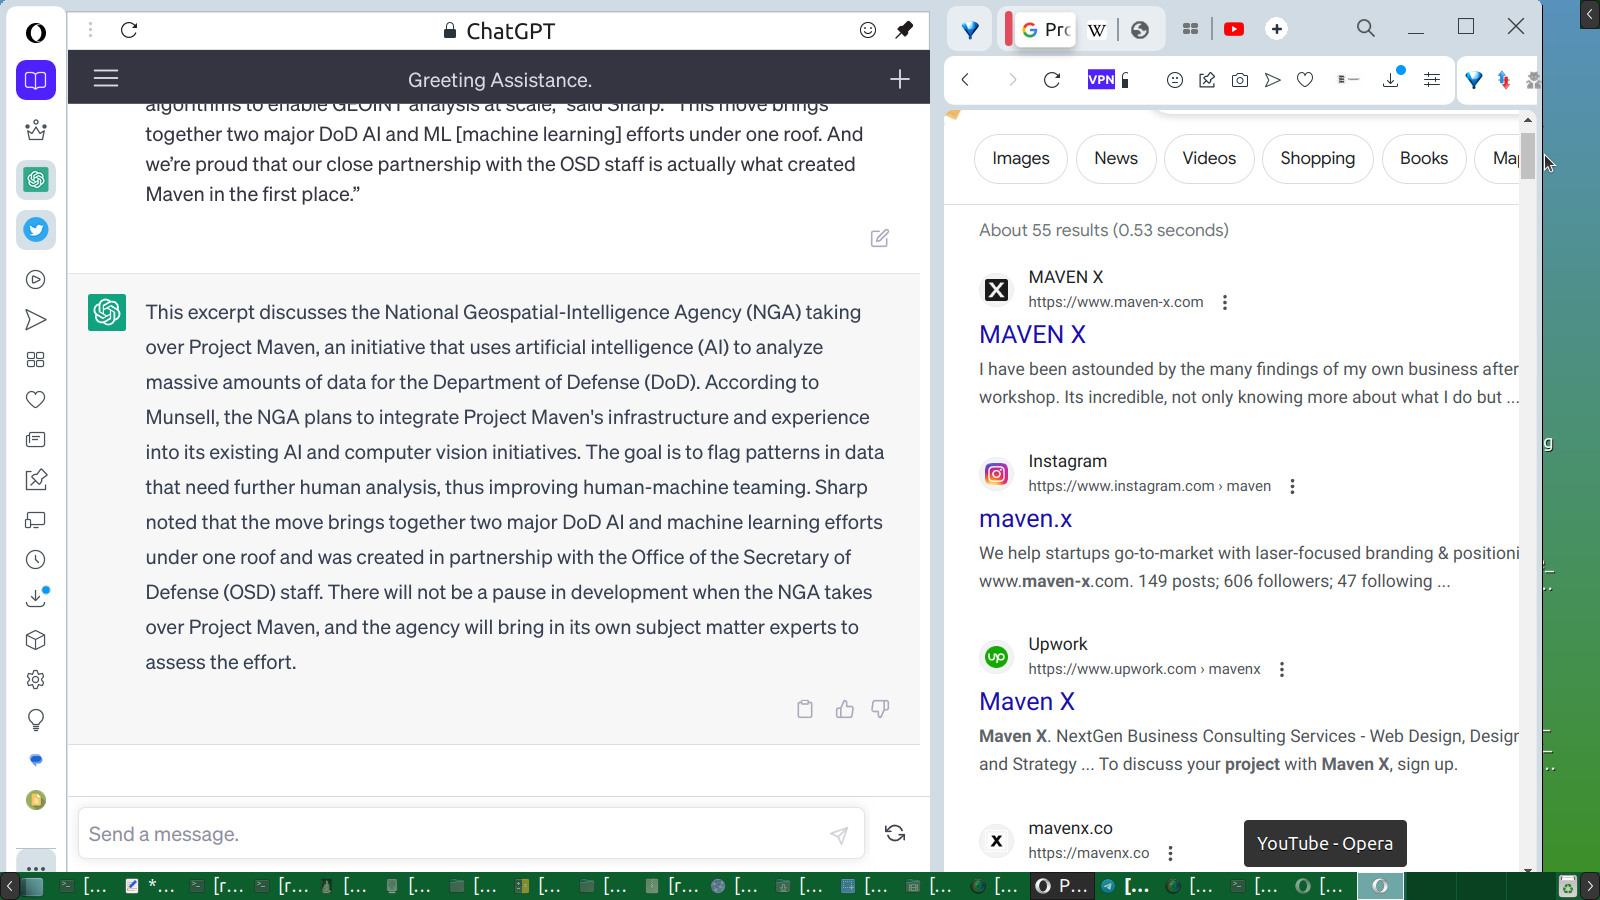Open the maven.x Instagram result link

1025,519
